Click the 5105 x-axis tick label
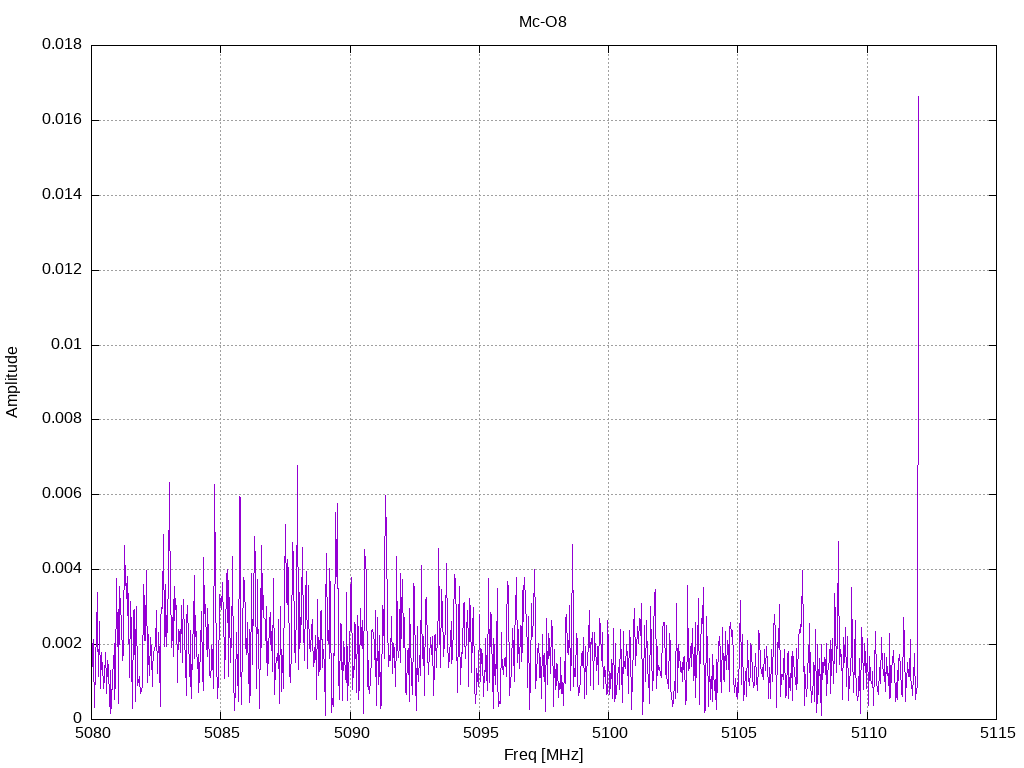 737,734
